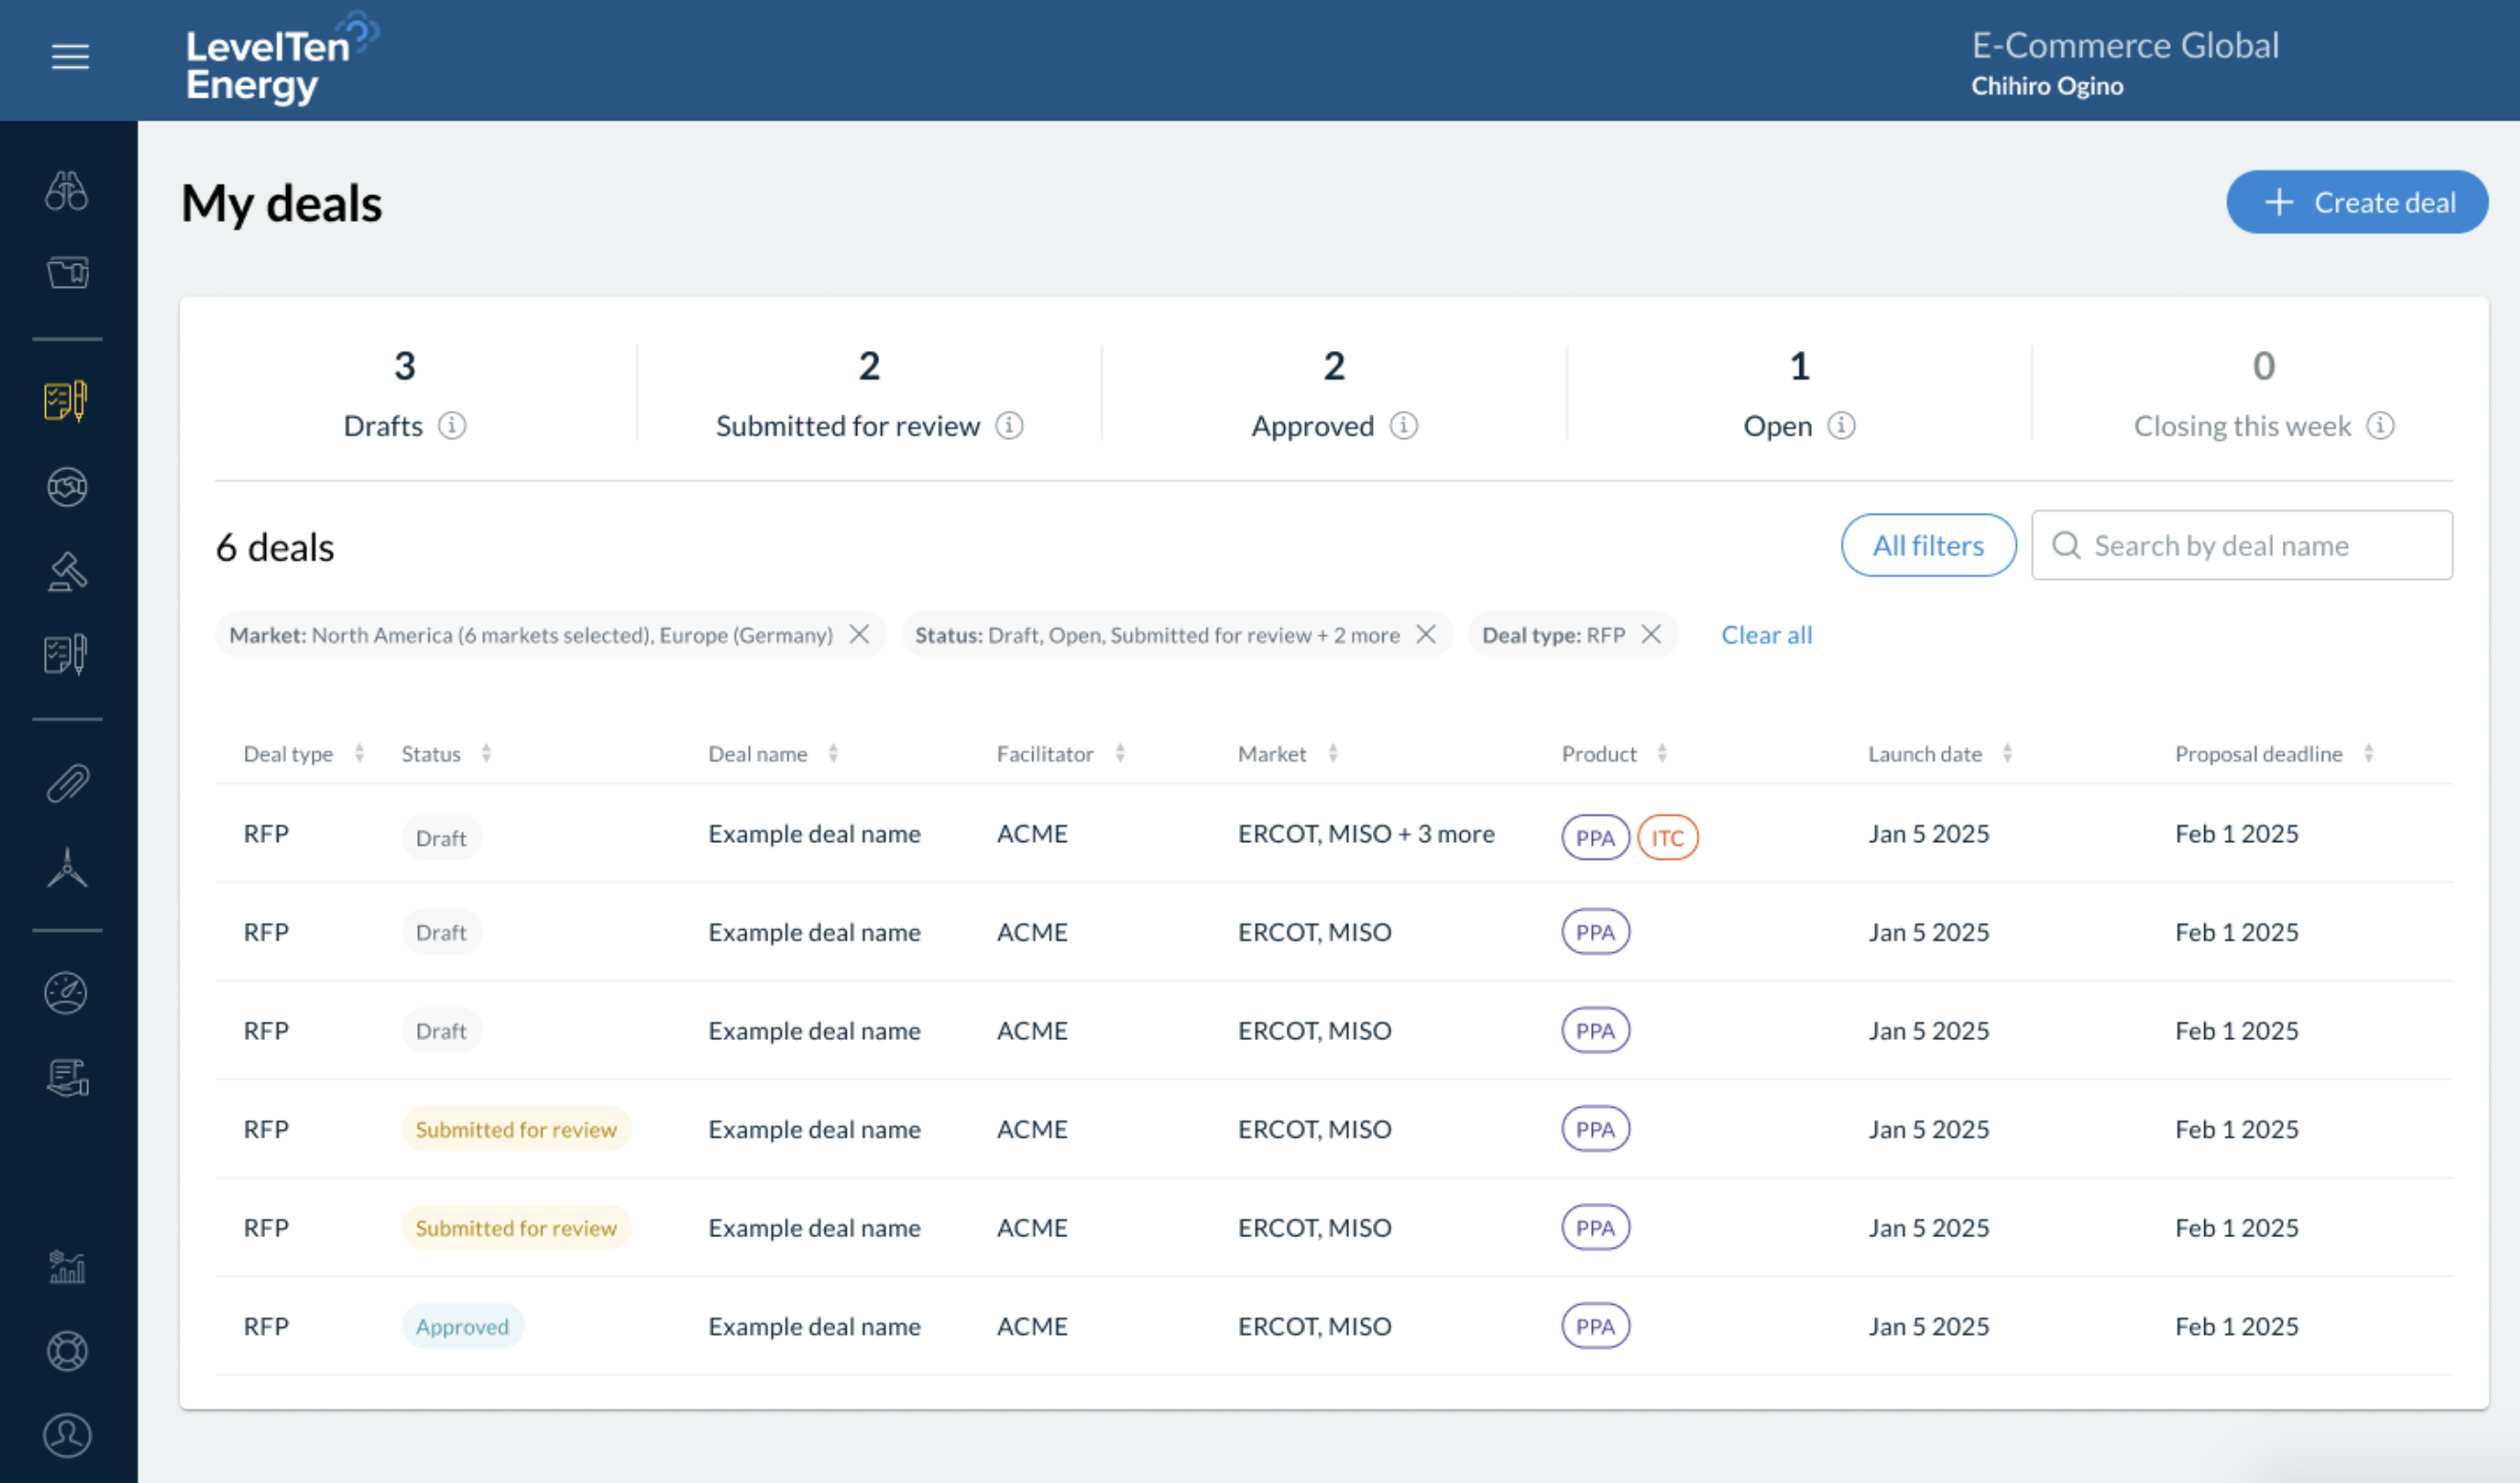Sort the table by Proposal deadline
Screen dimensions: 2520x1483
(2367, 754)
